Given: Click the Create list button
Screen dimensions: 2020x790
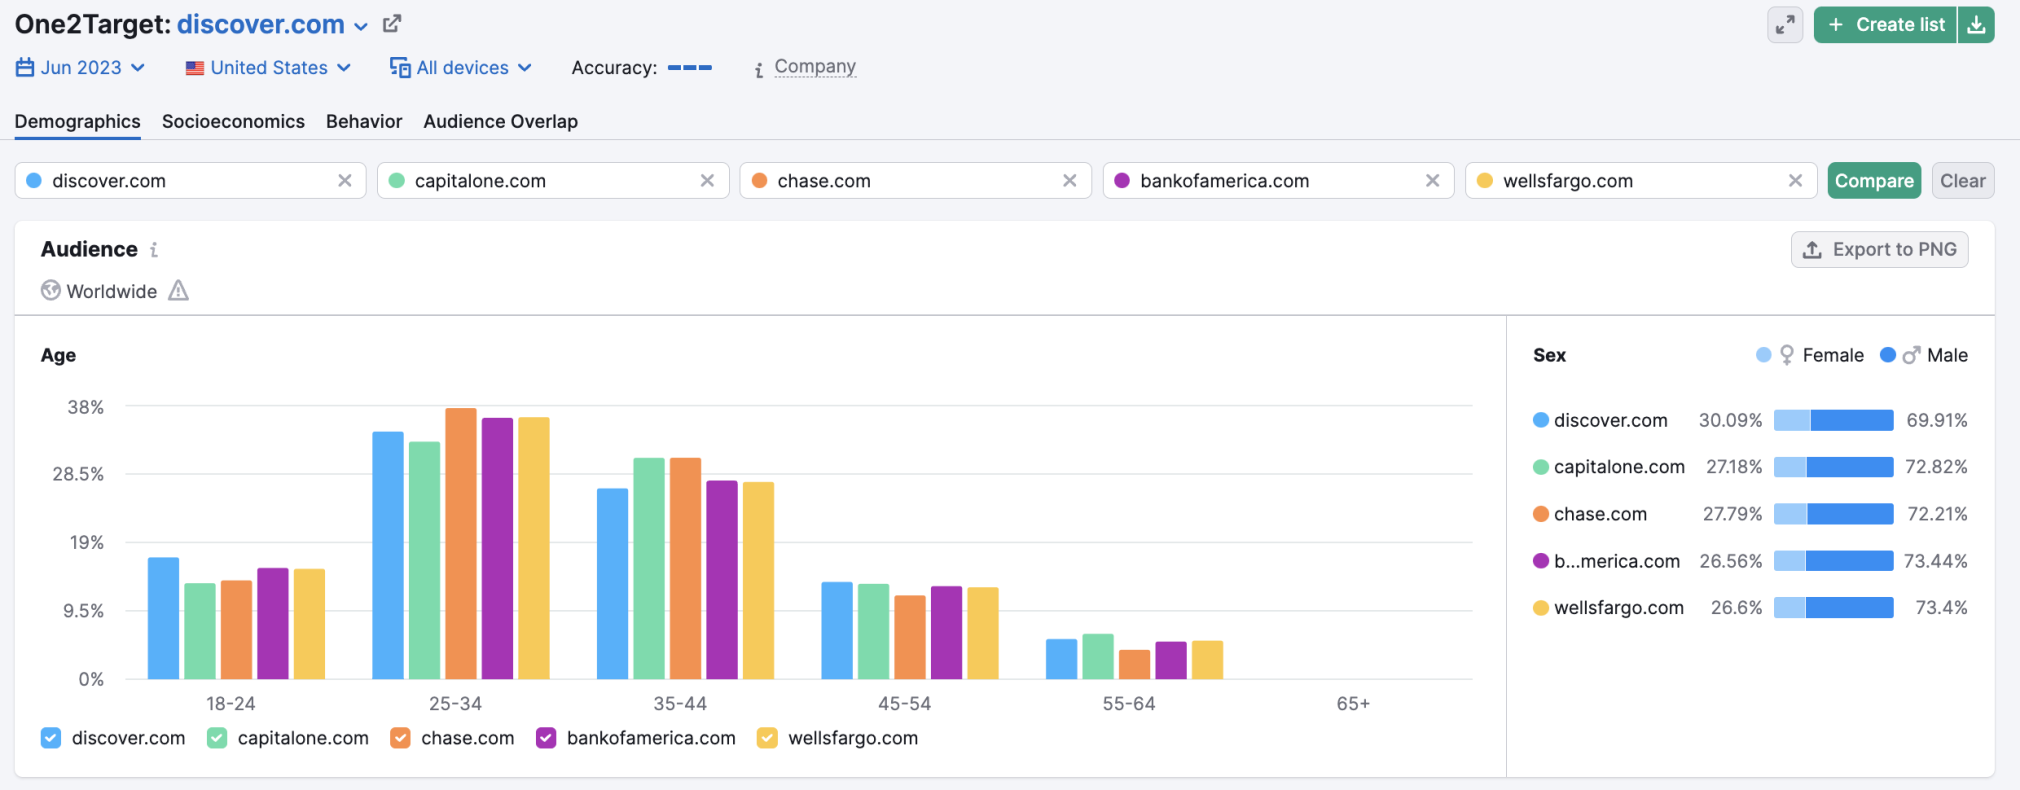Looking at the screenshot, I should (x=1885, y=25).
